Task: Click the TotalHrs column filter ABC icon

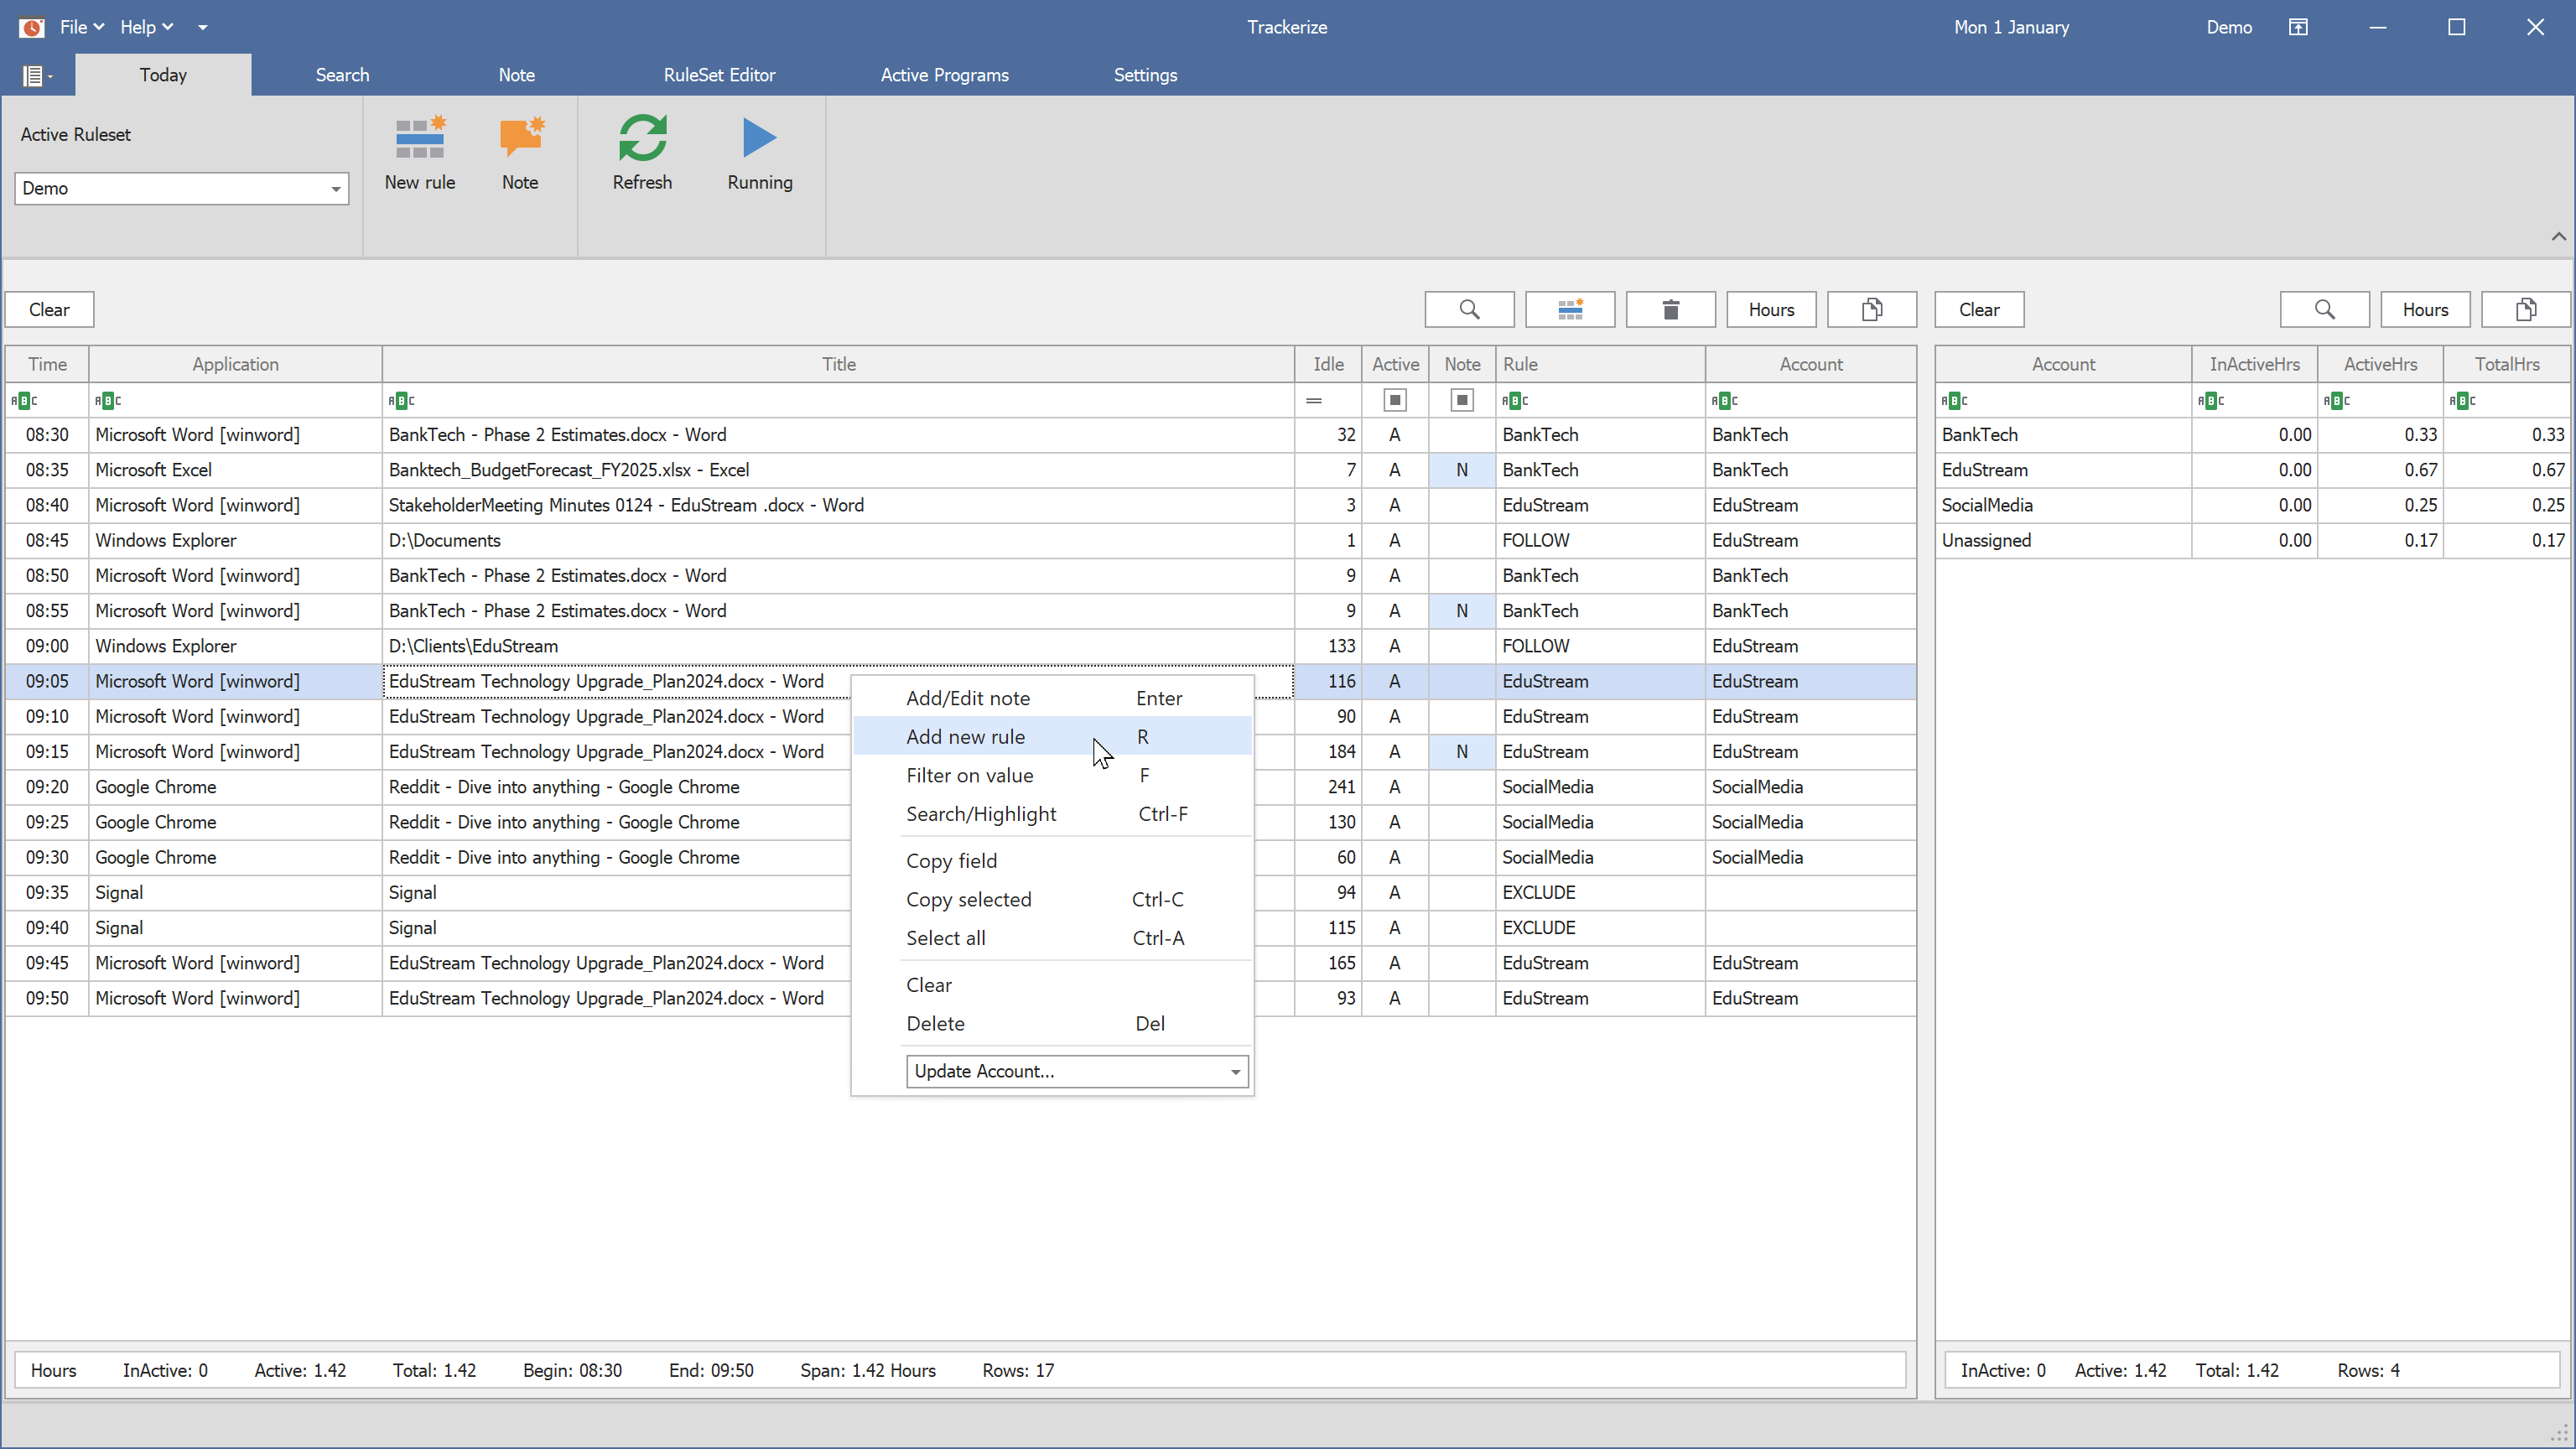Action: (x=2463, y=401)
